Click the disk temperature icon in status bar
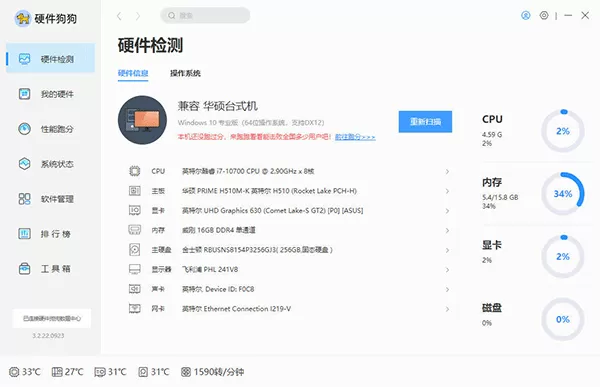Viewport: 600px width, 387px height. point(143,372)
